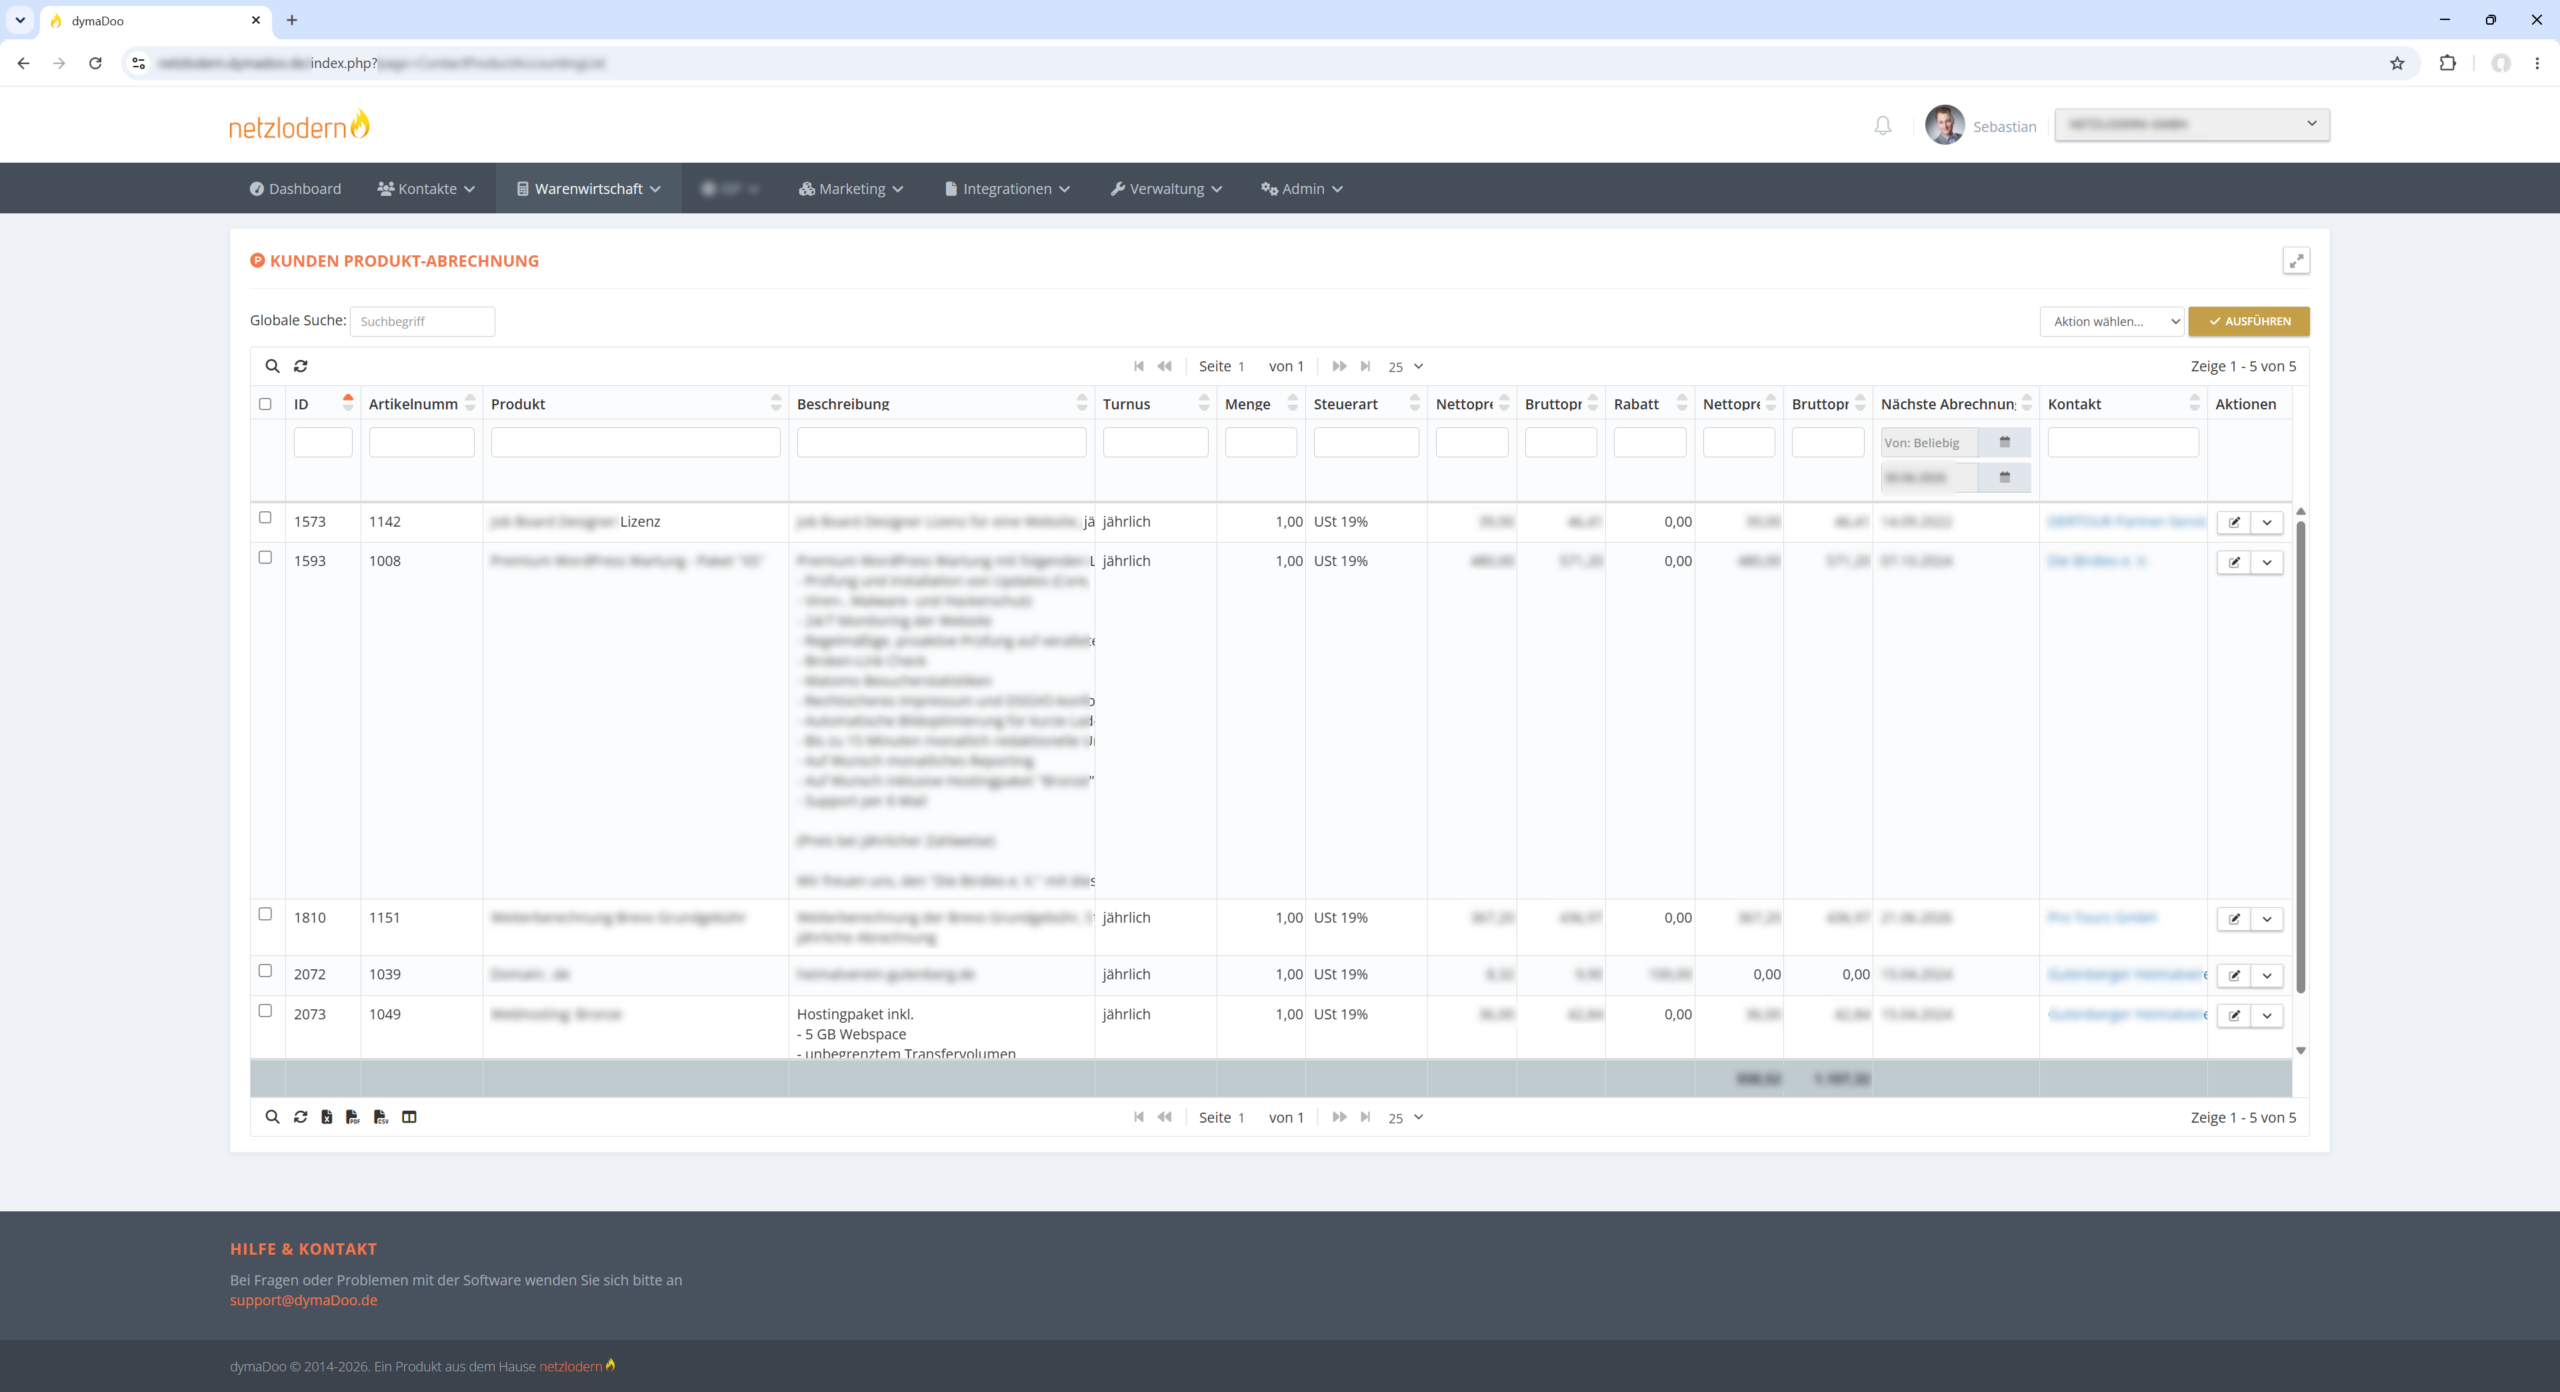Viewport: 2560px width, 1392px height.
Task: Expand the panel with the fullscreen arrows icon
Action: click(2296, 261)
